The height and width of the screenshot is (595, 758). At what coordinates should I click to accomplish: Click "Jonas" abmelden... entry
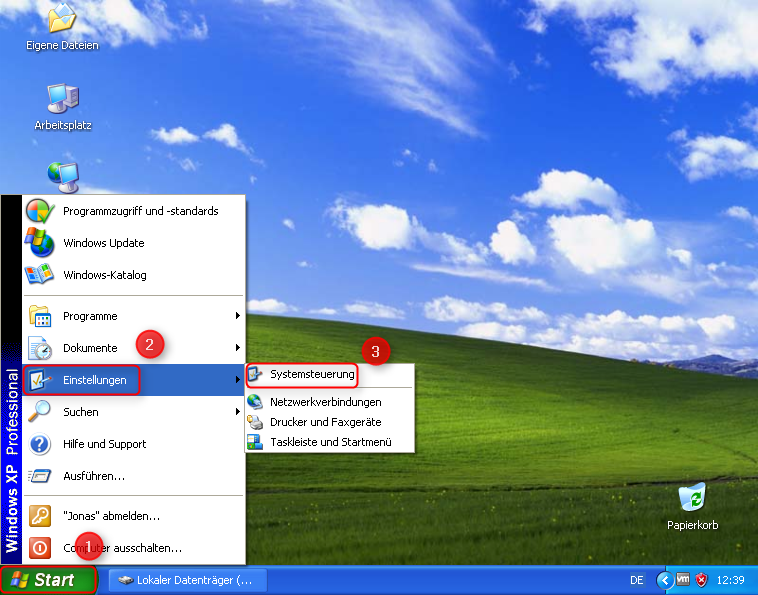point(134,516)
